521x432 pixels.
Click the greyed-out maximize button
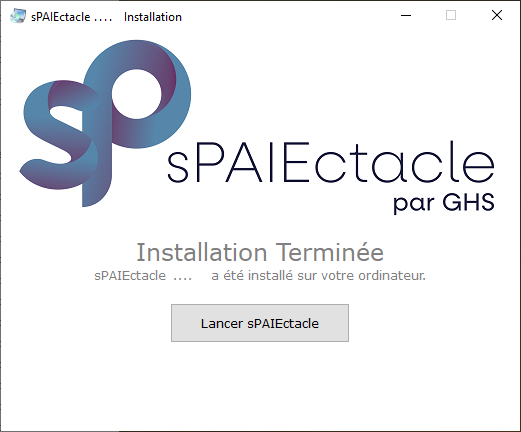pyautogui.click(x=451, y=15)
